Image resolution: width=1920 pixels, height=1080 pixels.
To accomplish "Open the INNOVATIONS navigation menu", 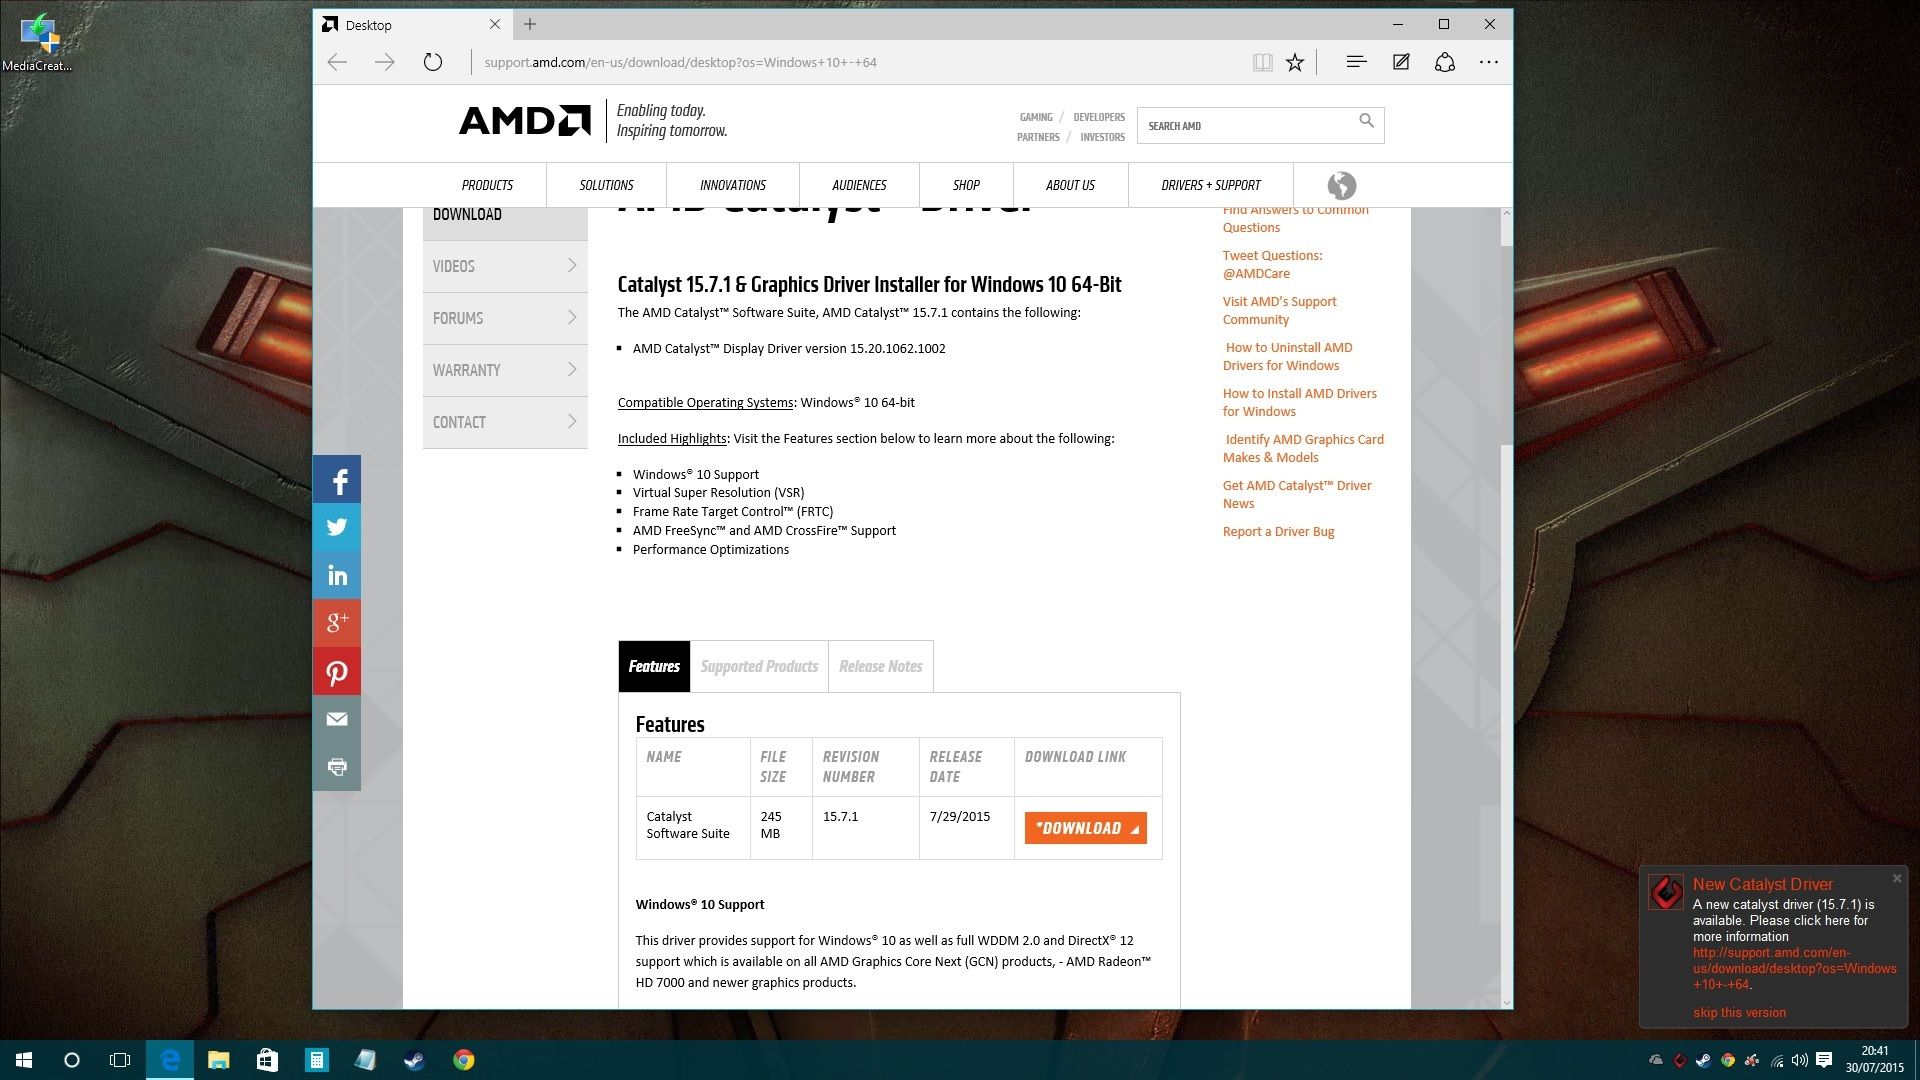I will [x=733, y=185].
